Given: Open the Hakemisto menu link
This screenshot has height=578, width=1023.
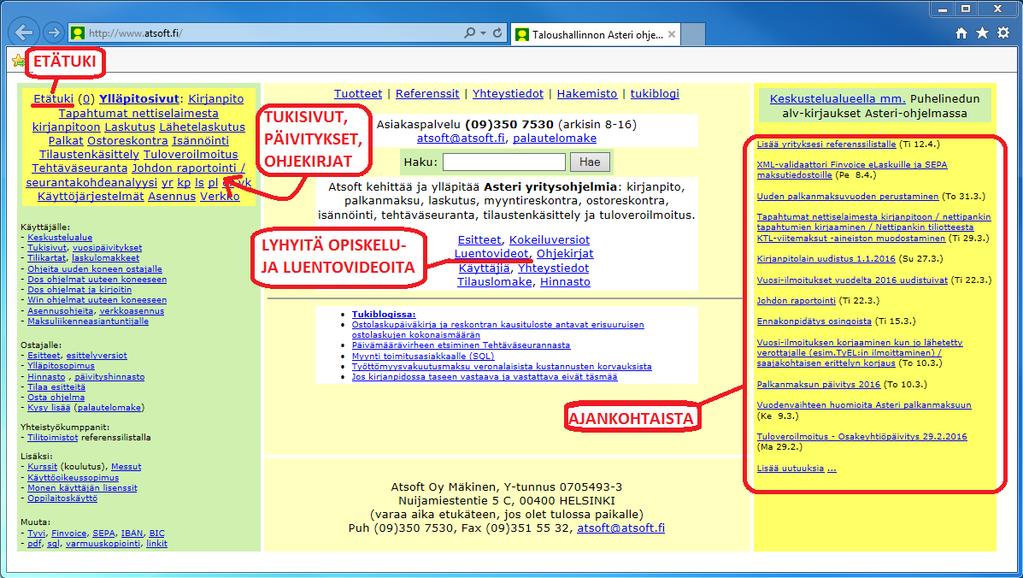Looking at the screenshot, I should pyautogui.click(x=587, y=94).
